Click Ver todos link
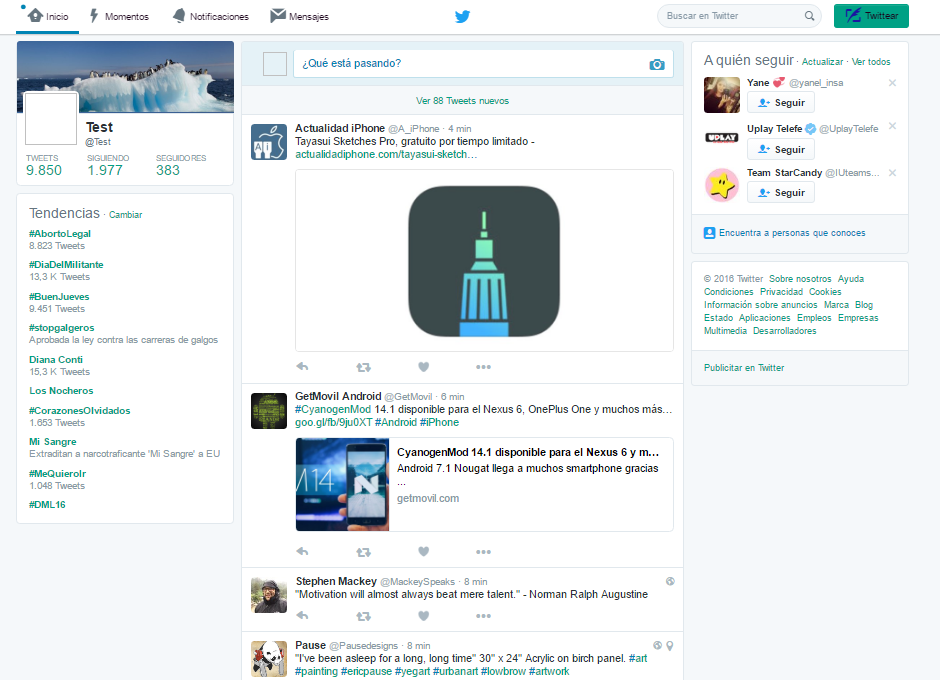Image resolution: width=940 pixels, height=680 pixels. [871, 62]
